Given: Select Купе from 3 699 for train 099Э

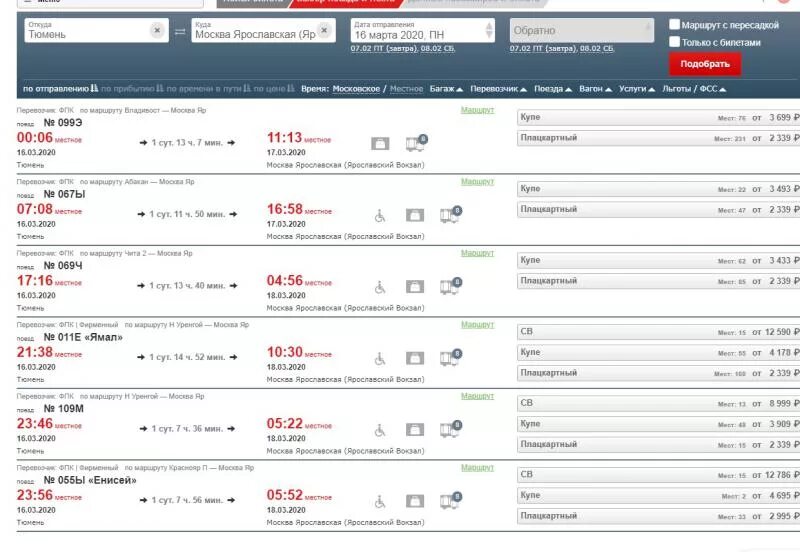Looking at the screenshot, I should [x=658, y=117].
